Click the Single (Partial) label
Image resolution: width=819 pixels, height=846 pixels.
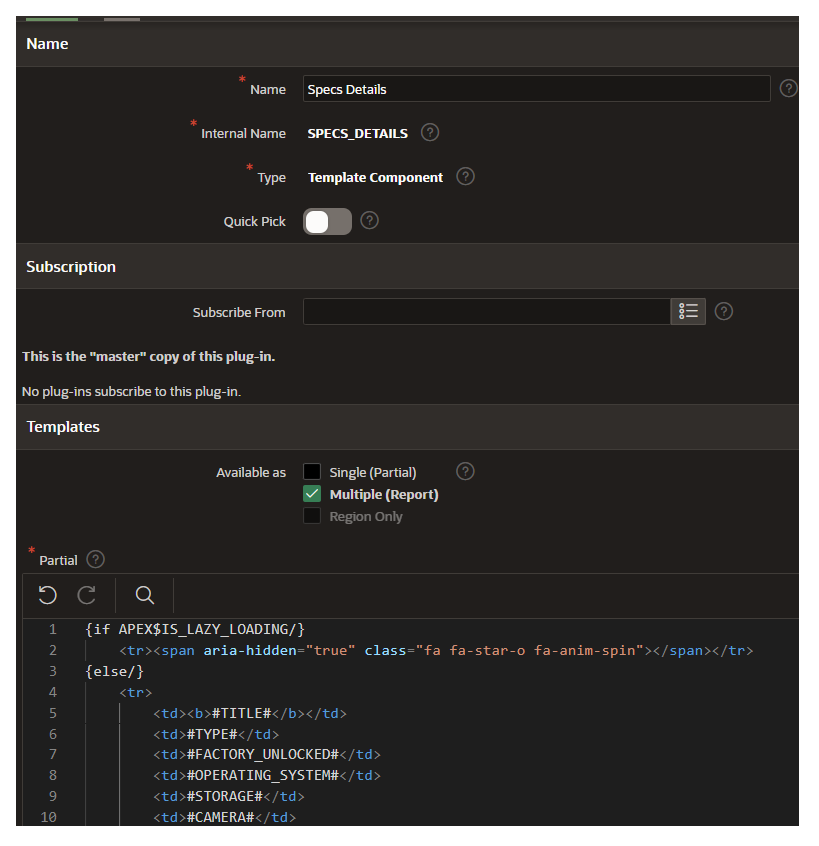[x=373, y=473]
